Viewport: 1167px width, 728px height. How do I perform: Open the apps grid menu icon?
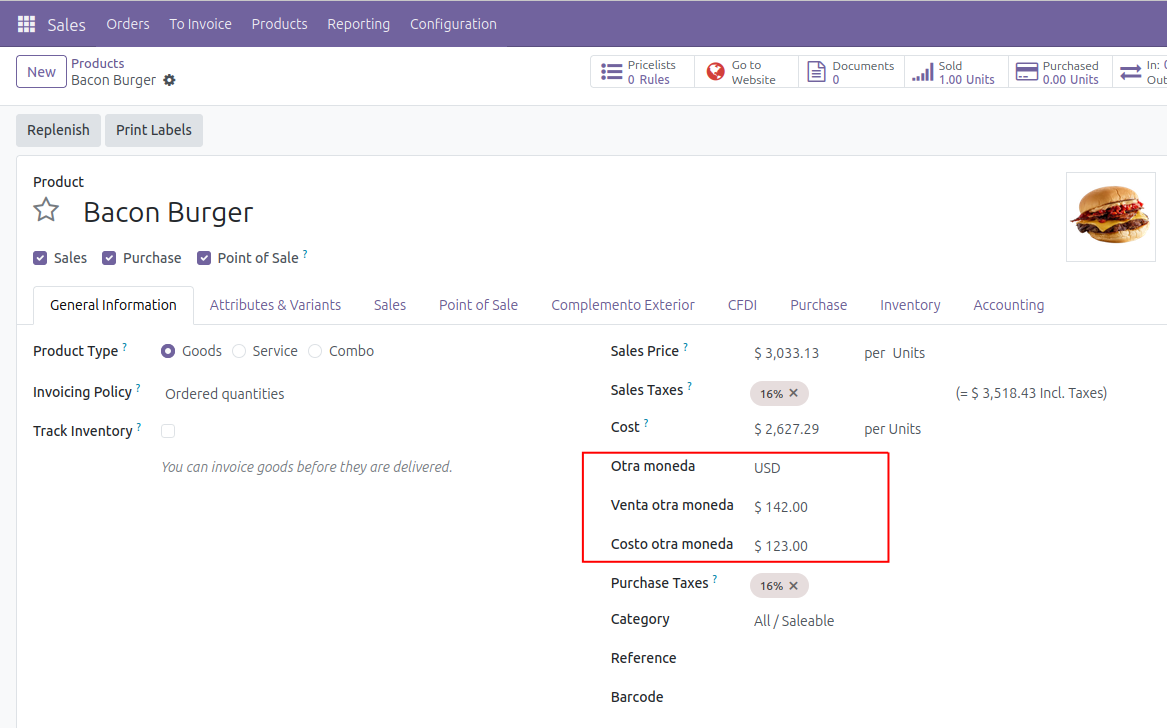click(26, 24)
